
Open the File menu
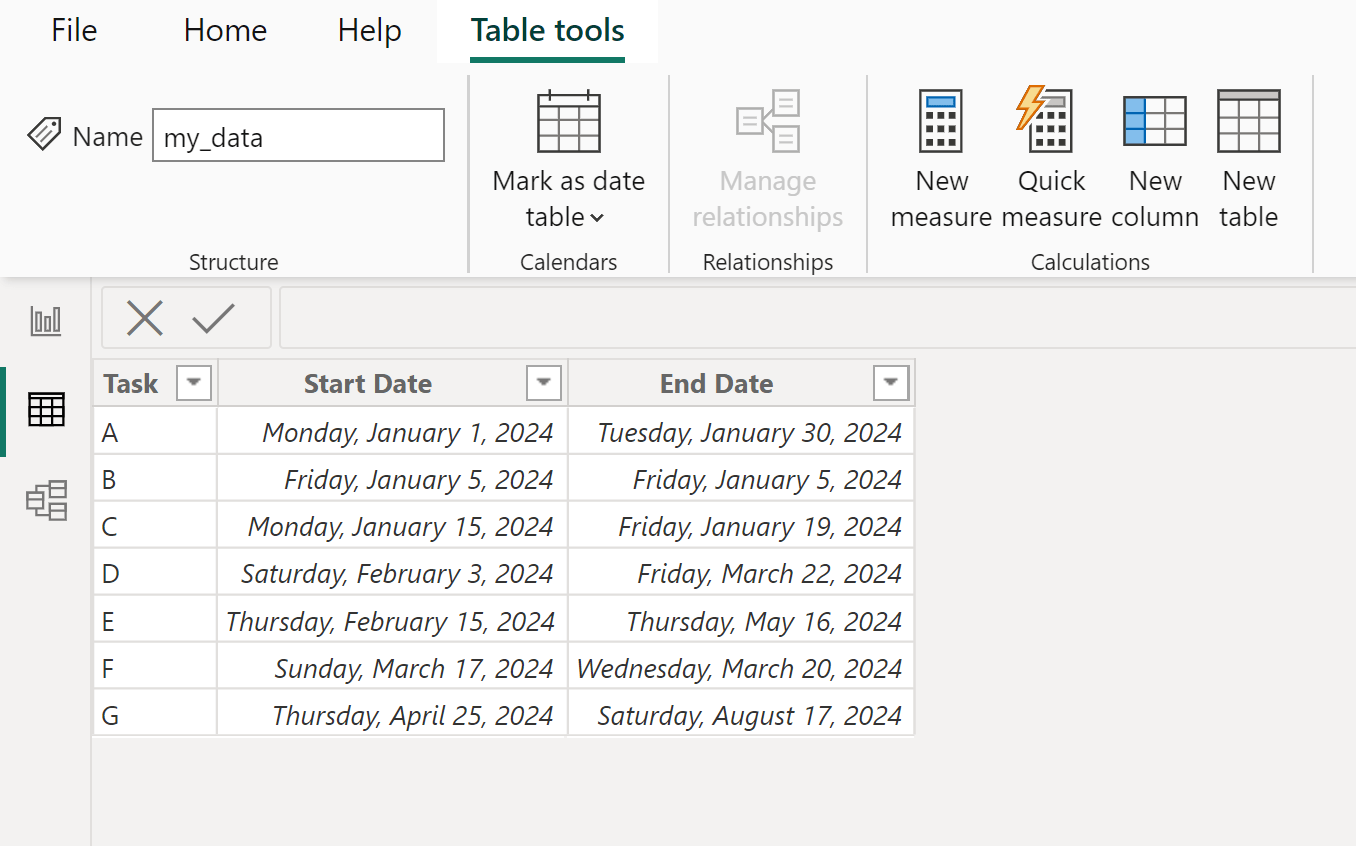click(73, 30)
